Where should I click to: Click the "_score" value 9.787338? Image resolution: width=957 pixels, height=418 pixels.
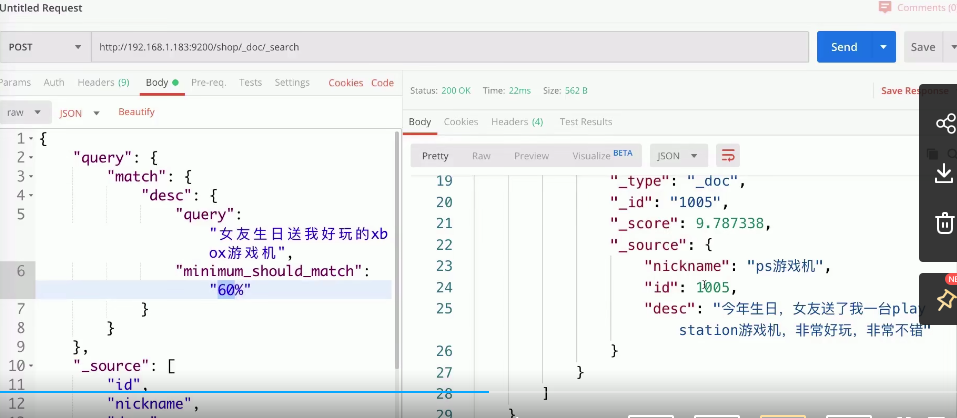(730, 223)
